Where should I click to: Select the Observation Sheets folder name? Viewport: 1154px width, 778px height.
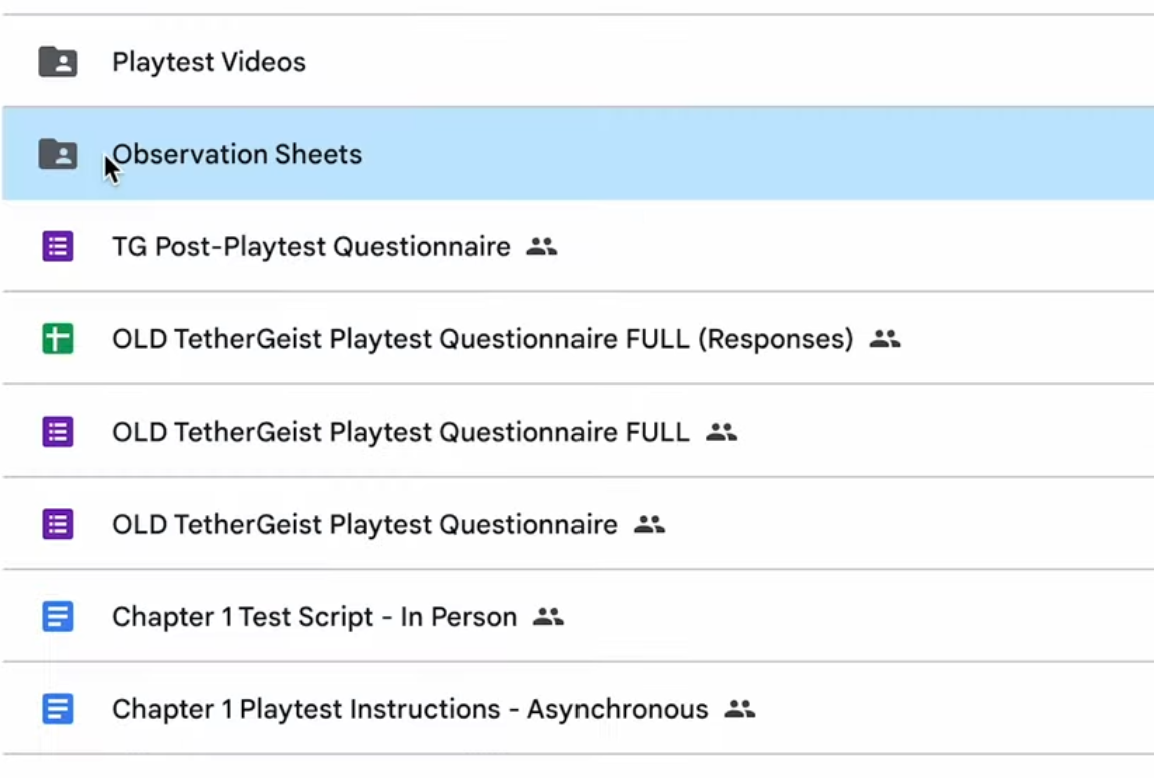point(238,154)
